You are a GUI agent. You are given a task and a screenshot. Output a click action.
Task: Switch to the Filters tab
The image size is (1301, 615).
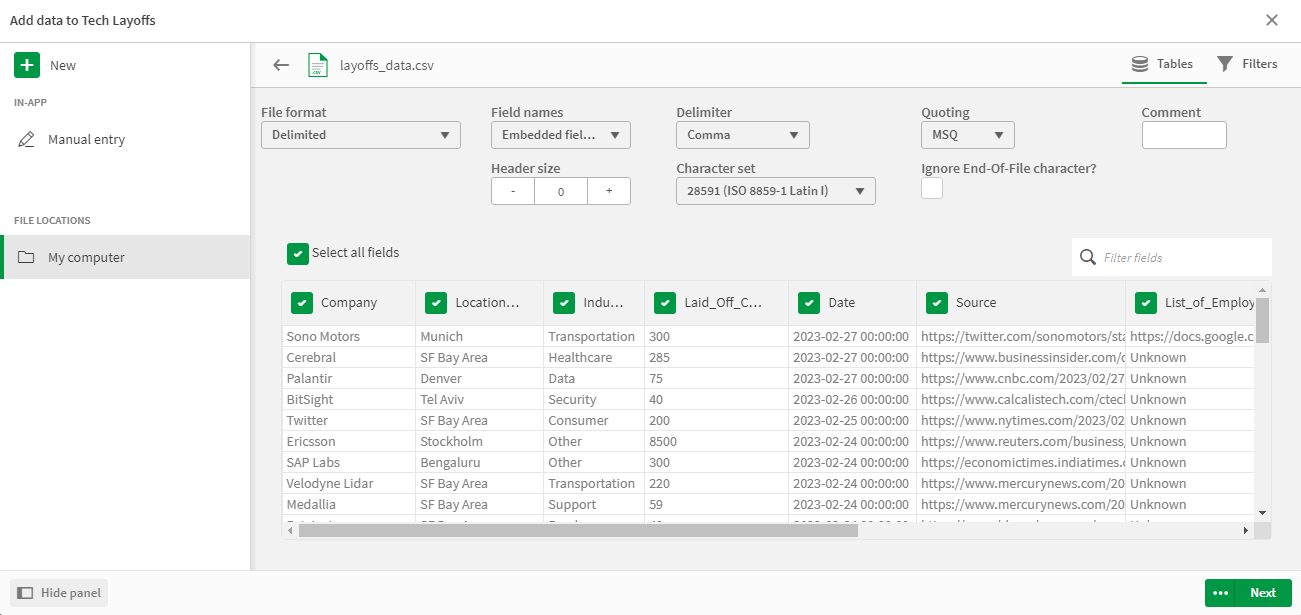click(x=1247, y=63)
